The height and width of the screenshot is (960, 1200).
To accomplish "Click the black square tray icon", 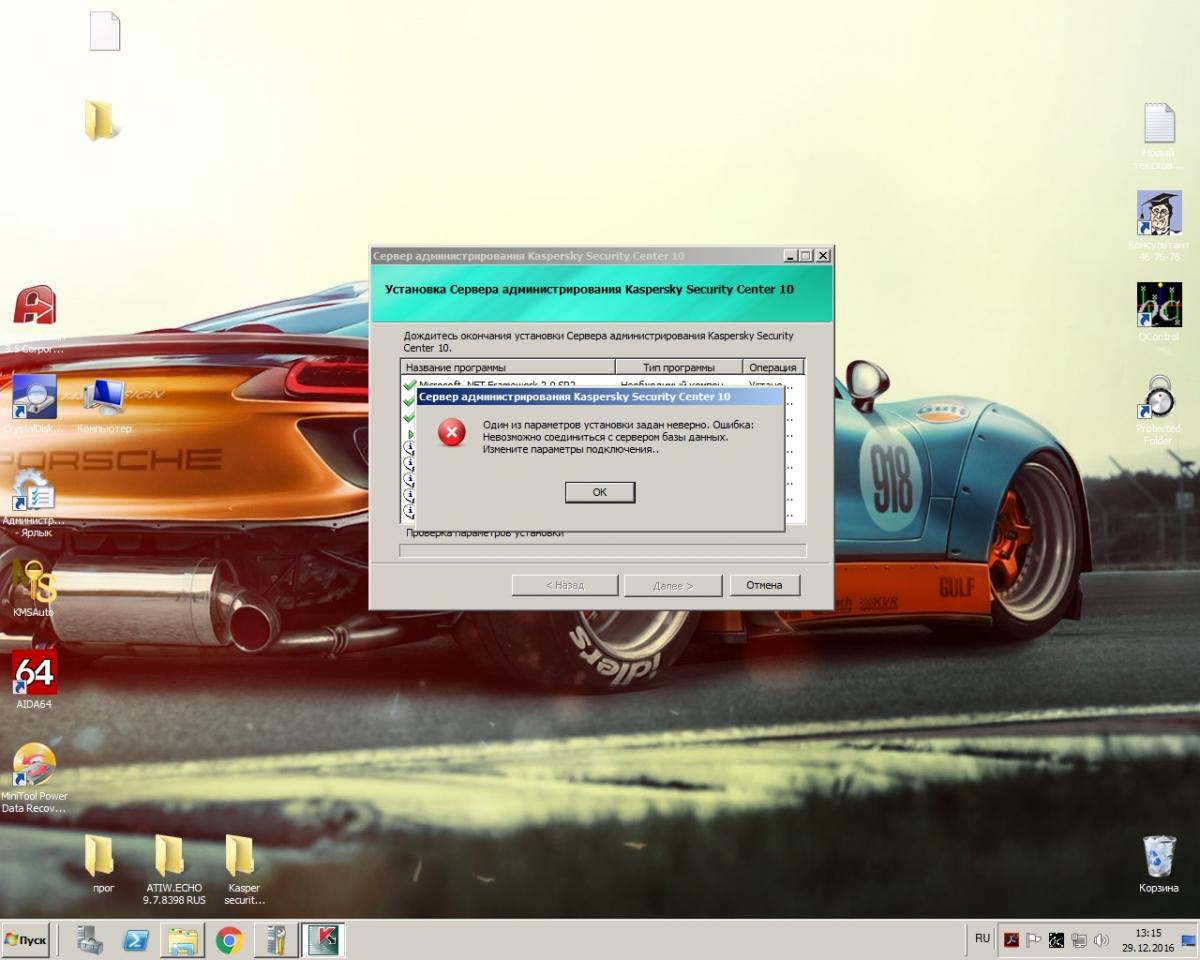I will [1056, 940].
